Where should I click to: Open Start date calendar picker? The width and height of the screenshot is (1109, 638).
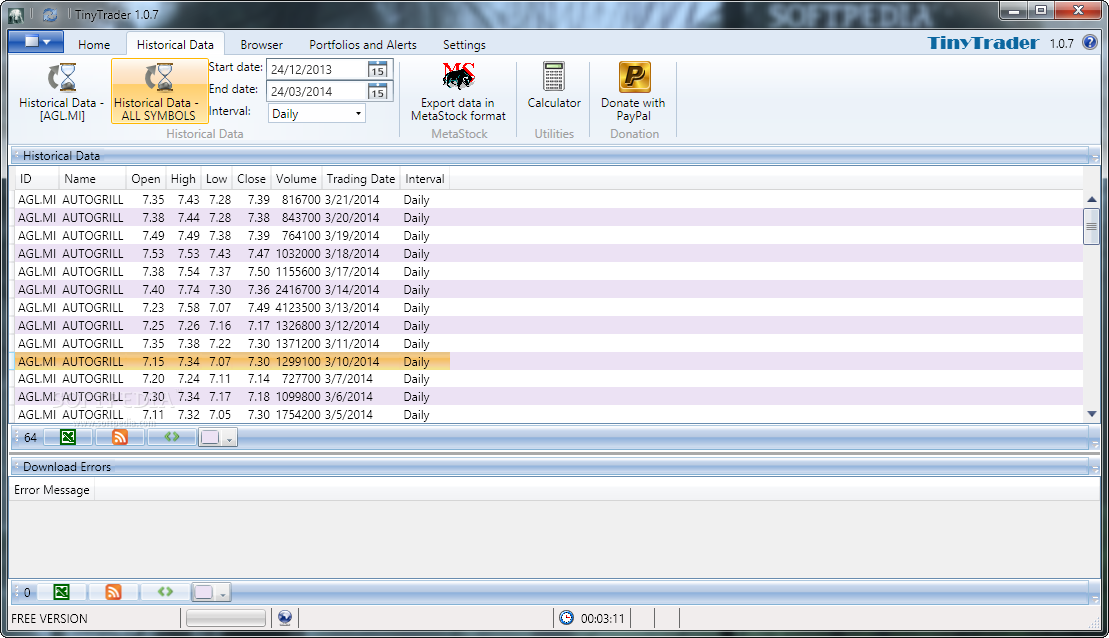(377, 69)
